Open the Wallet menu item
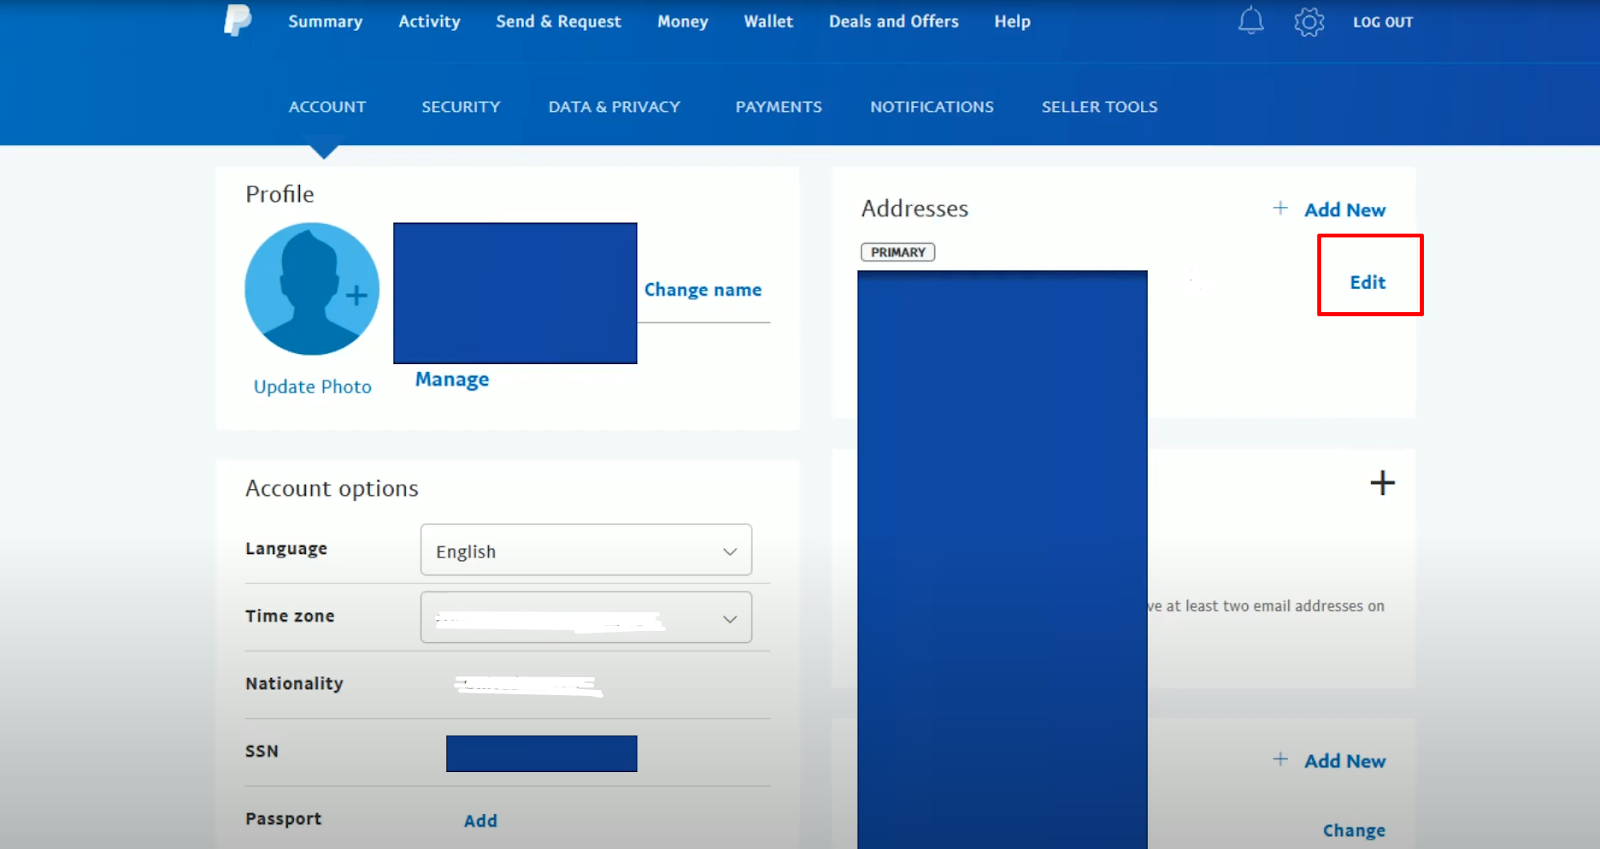The width and height of the screenshot is (1600, 849). coord(768,22)
